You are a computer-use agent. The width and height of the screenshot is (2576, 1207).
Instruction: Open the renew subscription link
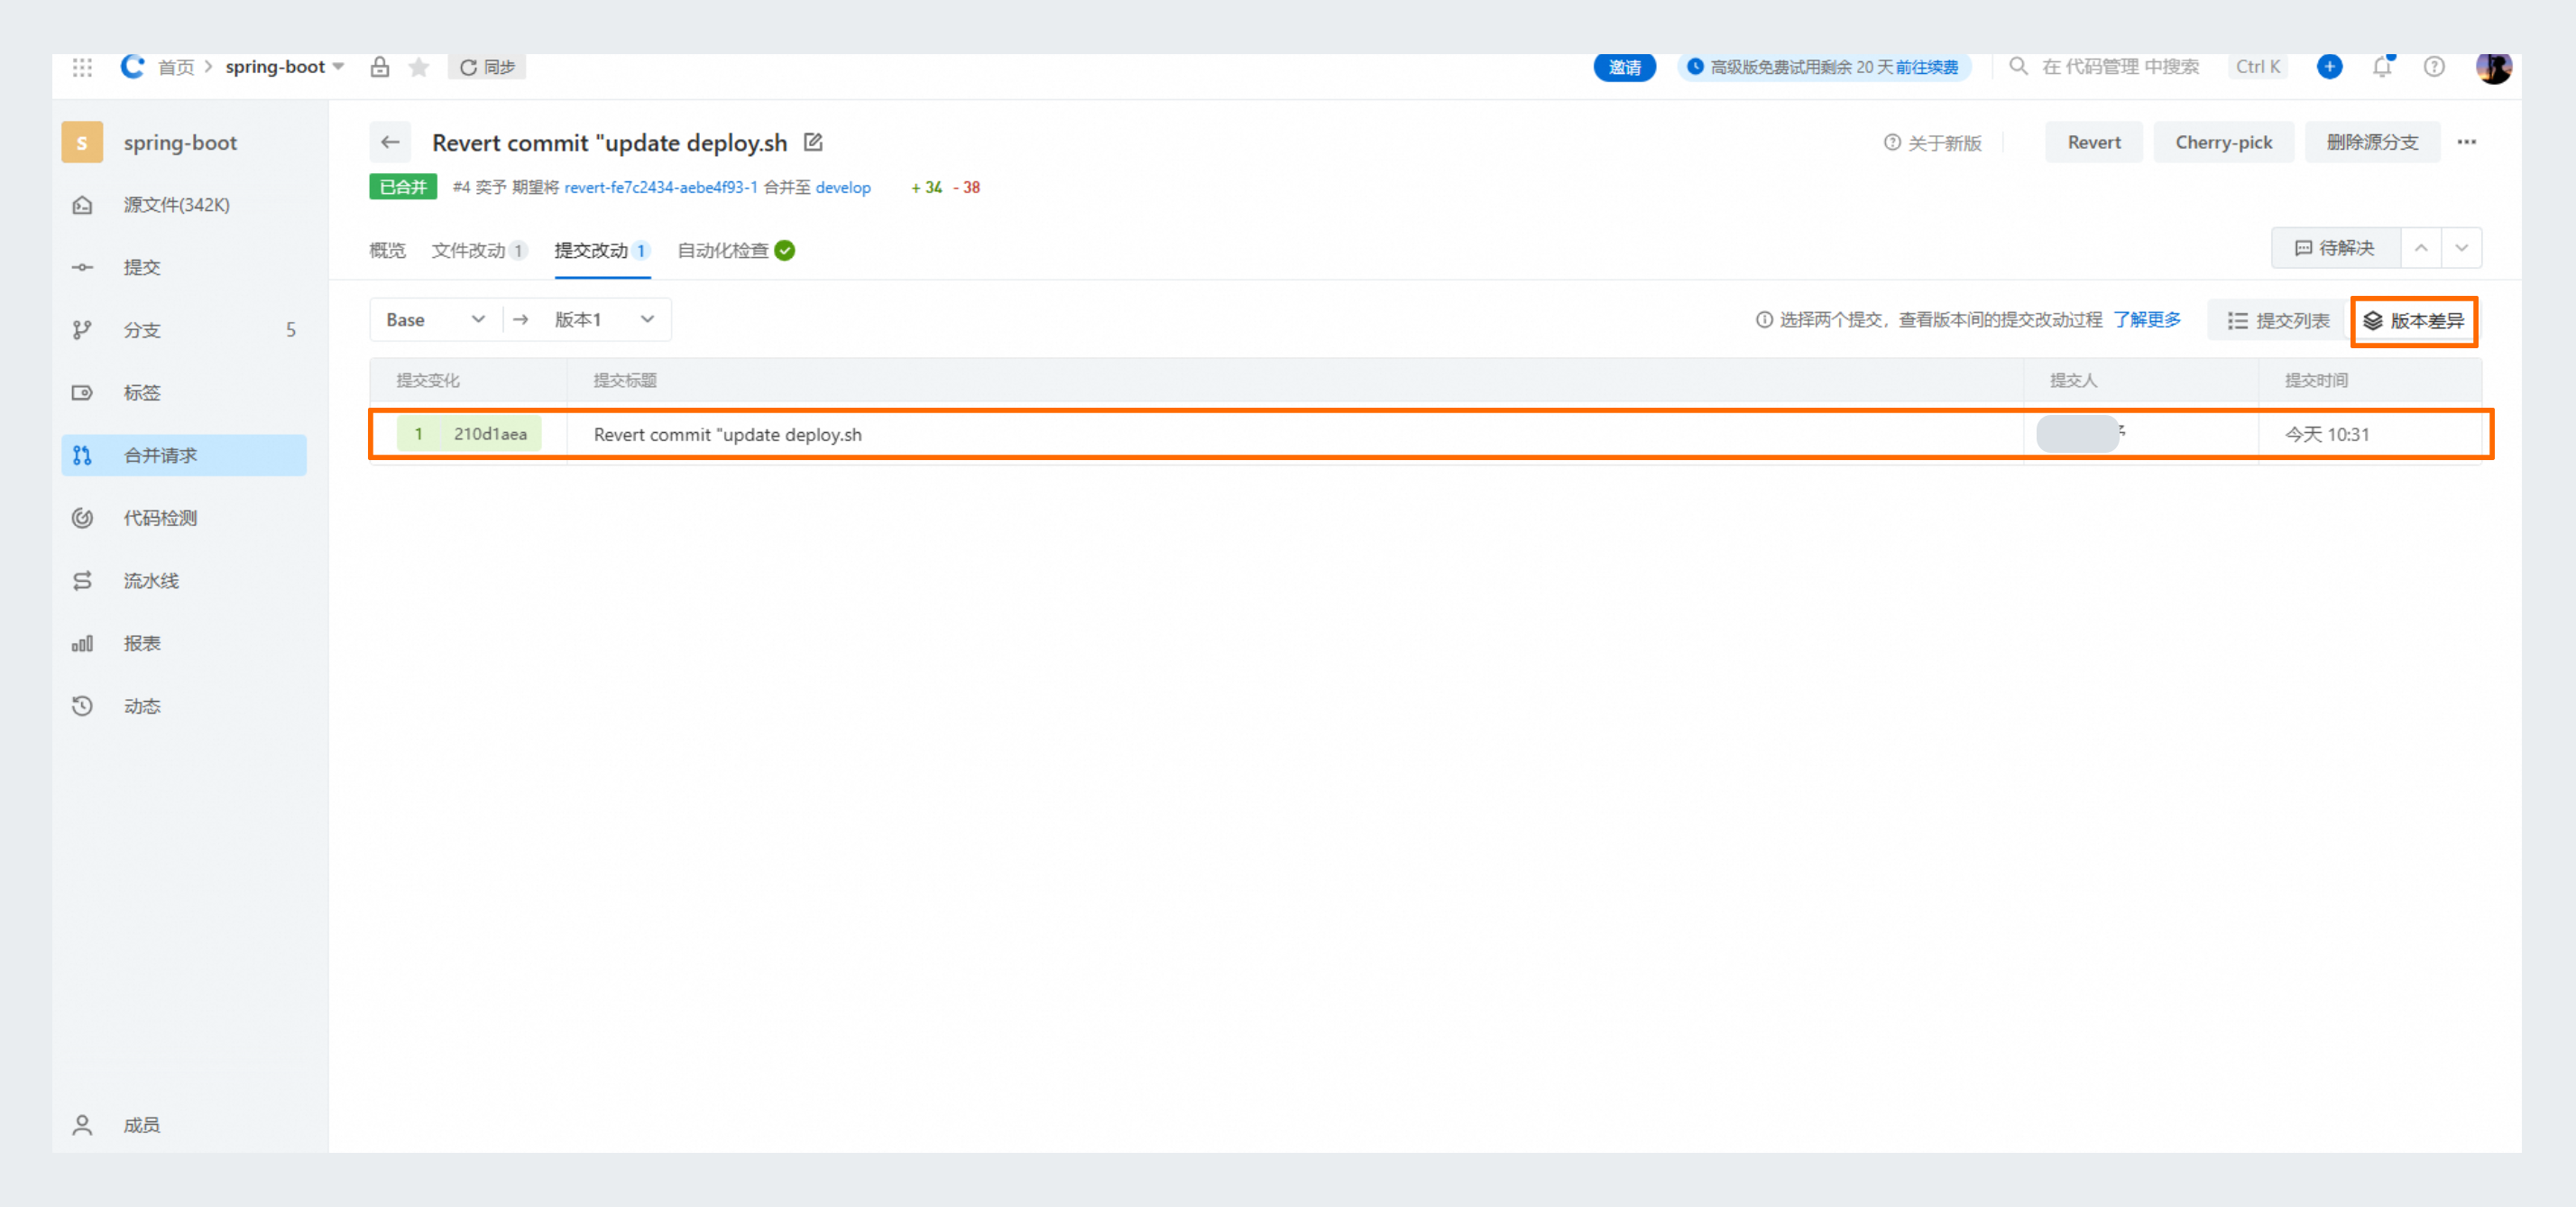click(x=1926, y=67)
